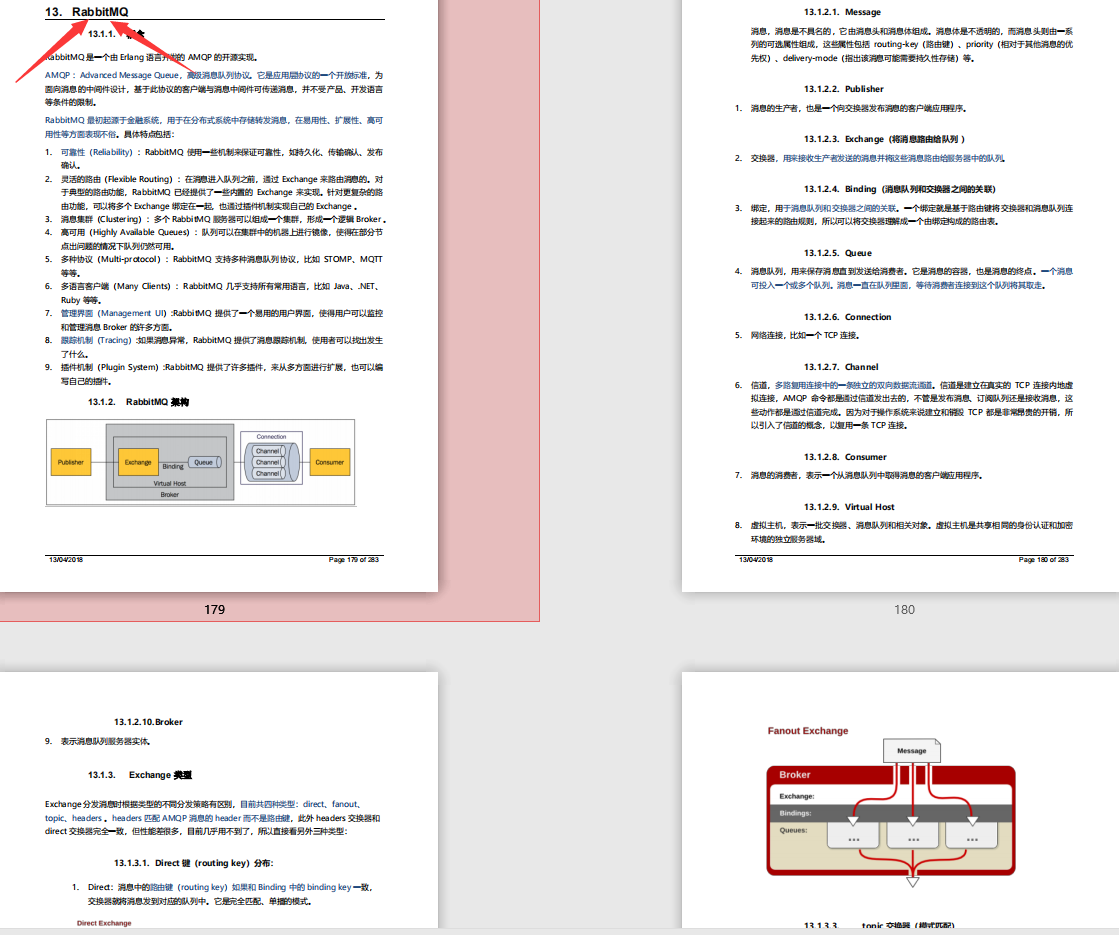1119x935 pixels.
Task: Click list item "跟踪机制 (Tracing)"
Action: click(x=96, y=340)
